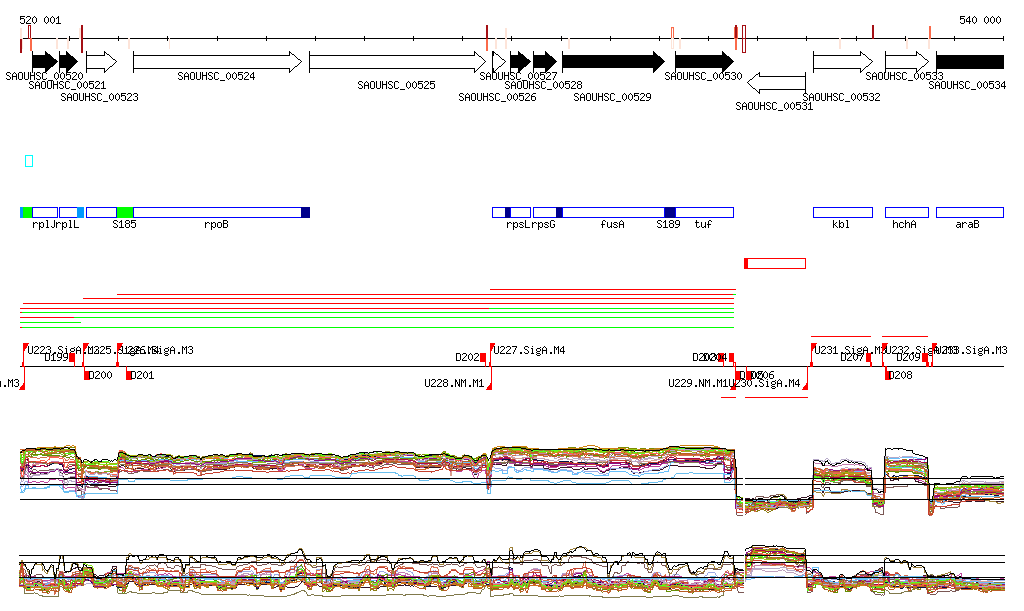Select the U228.NM.M1 marker label
The width and height of the screenshot is (1024, 611).
[454, 383]
